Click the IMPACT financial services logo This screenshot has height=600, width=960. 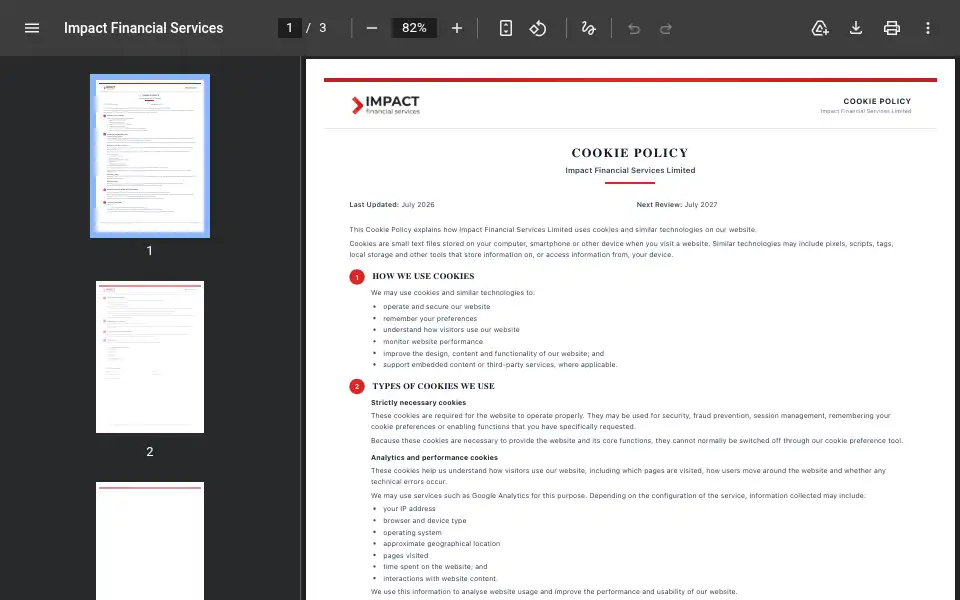point(386,105)
